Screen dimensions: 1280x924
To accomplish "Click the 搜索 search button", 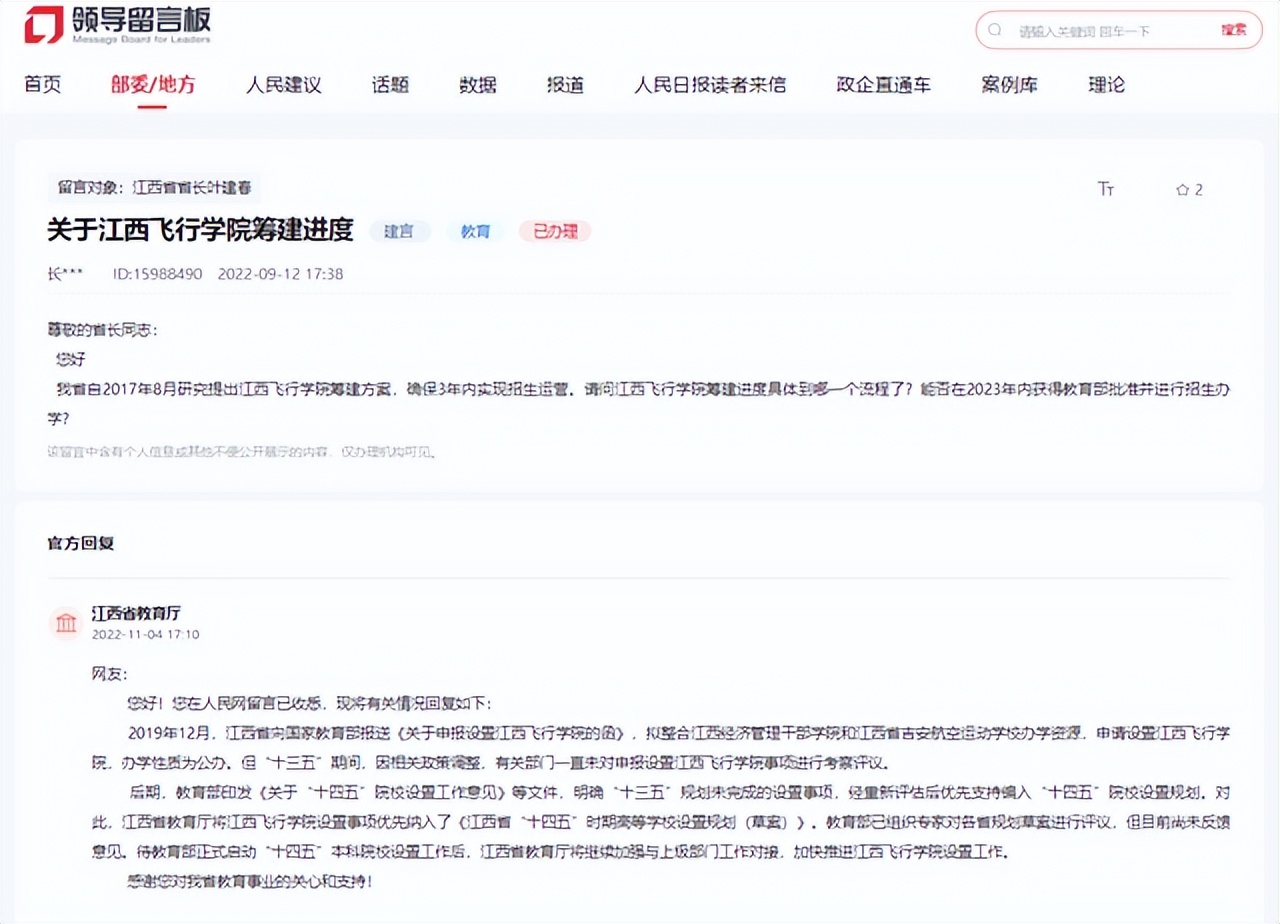I will (x=1233, y=31).
